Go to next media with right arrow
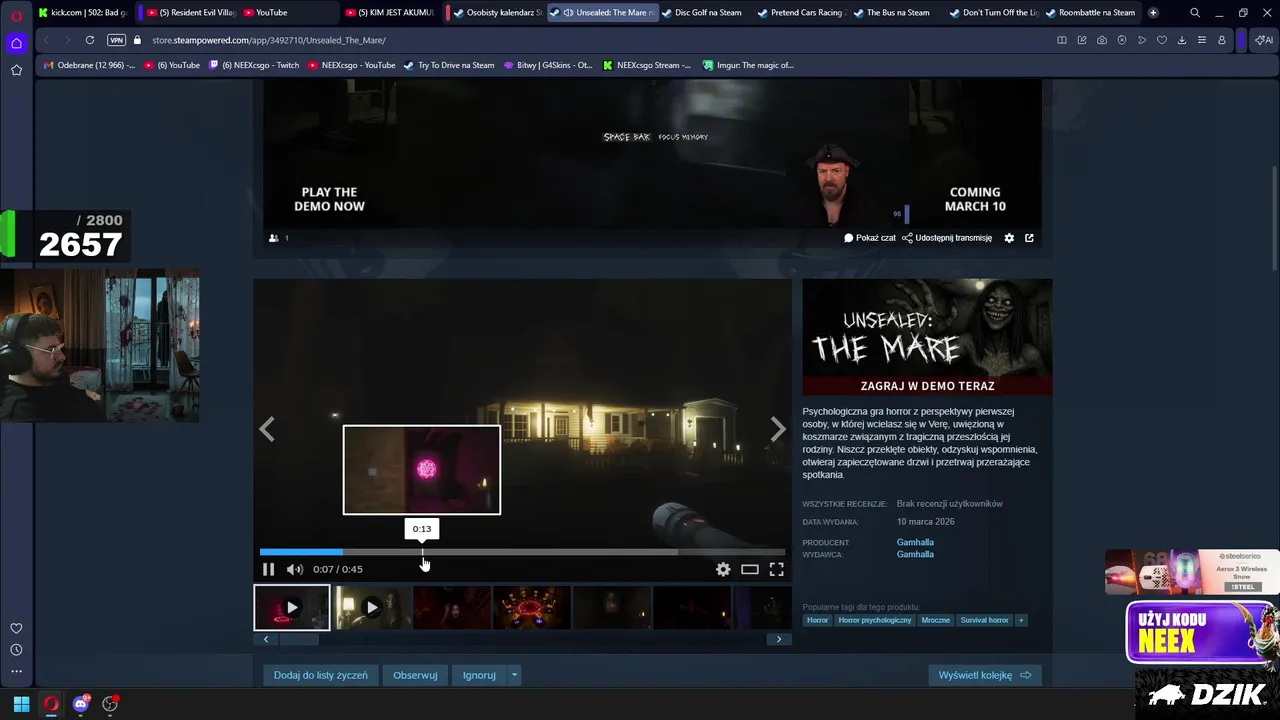The height and width of the screenshot is (720, 1280). (x=778, y=429)
